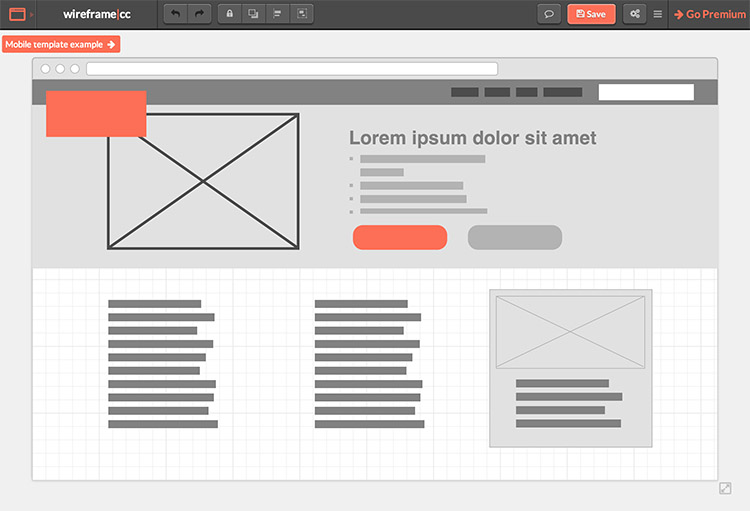Click the wireframe|cc logo

click(x=97, y=14)
